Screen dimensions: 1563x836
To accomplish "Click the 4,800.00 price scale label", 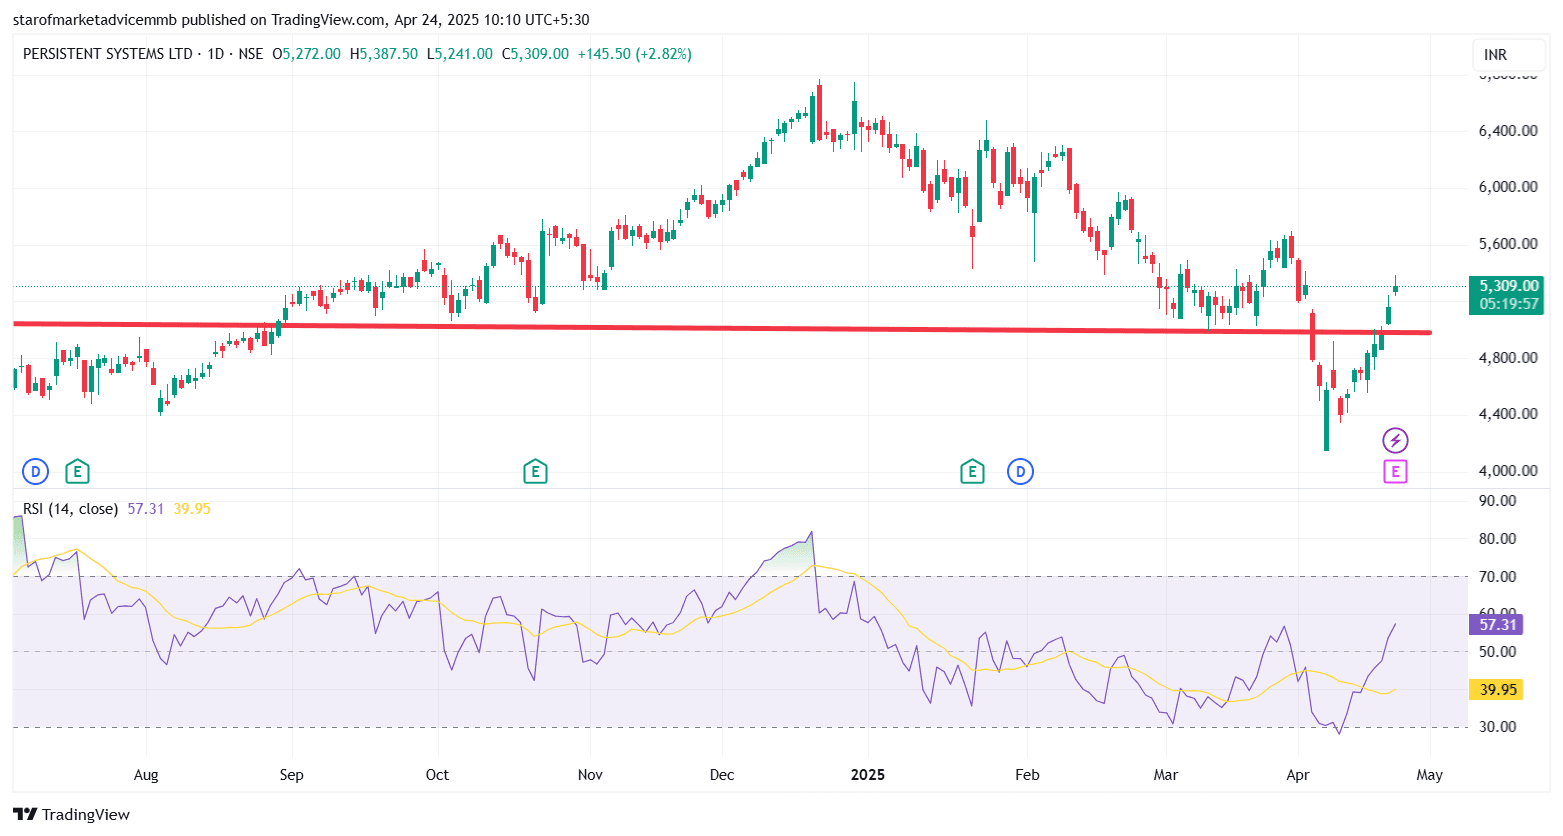I will 1508,358.
